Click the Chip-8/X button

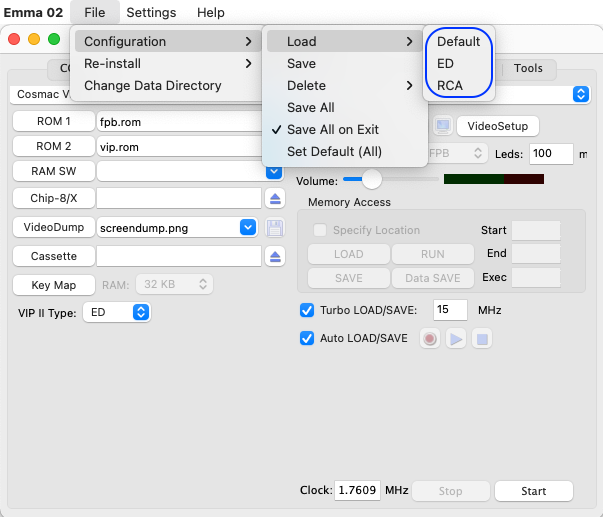(x=54, y=198)
